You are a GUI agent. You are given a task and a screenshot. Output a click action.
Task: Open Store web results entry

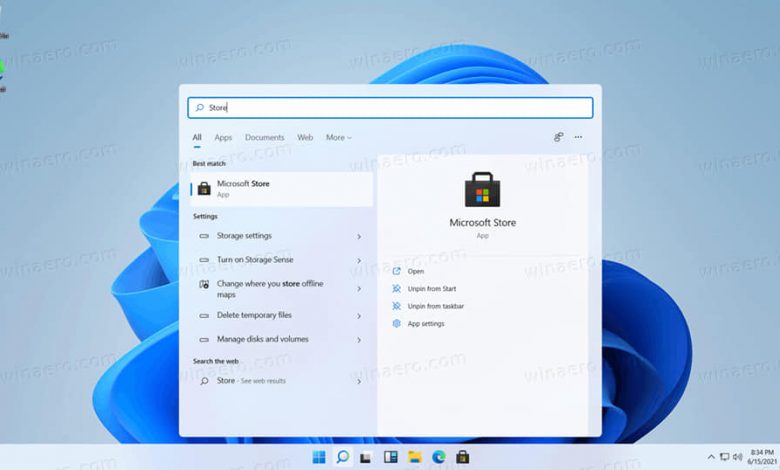click(x=282, y=381)
